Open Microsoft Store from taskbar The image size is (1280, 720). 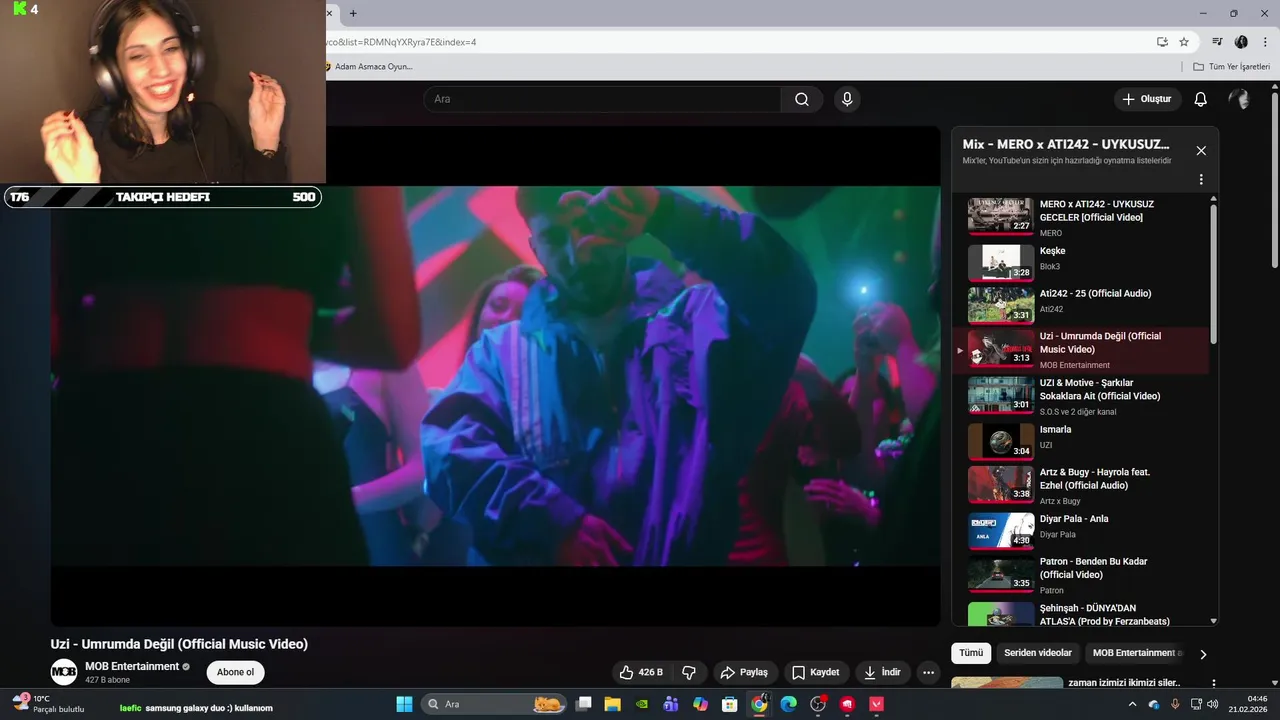(730, 704)
